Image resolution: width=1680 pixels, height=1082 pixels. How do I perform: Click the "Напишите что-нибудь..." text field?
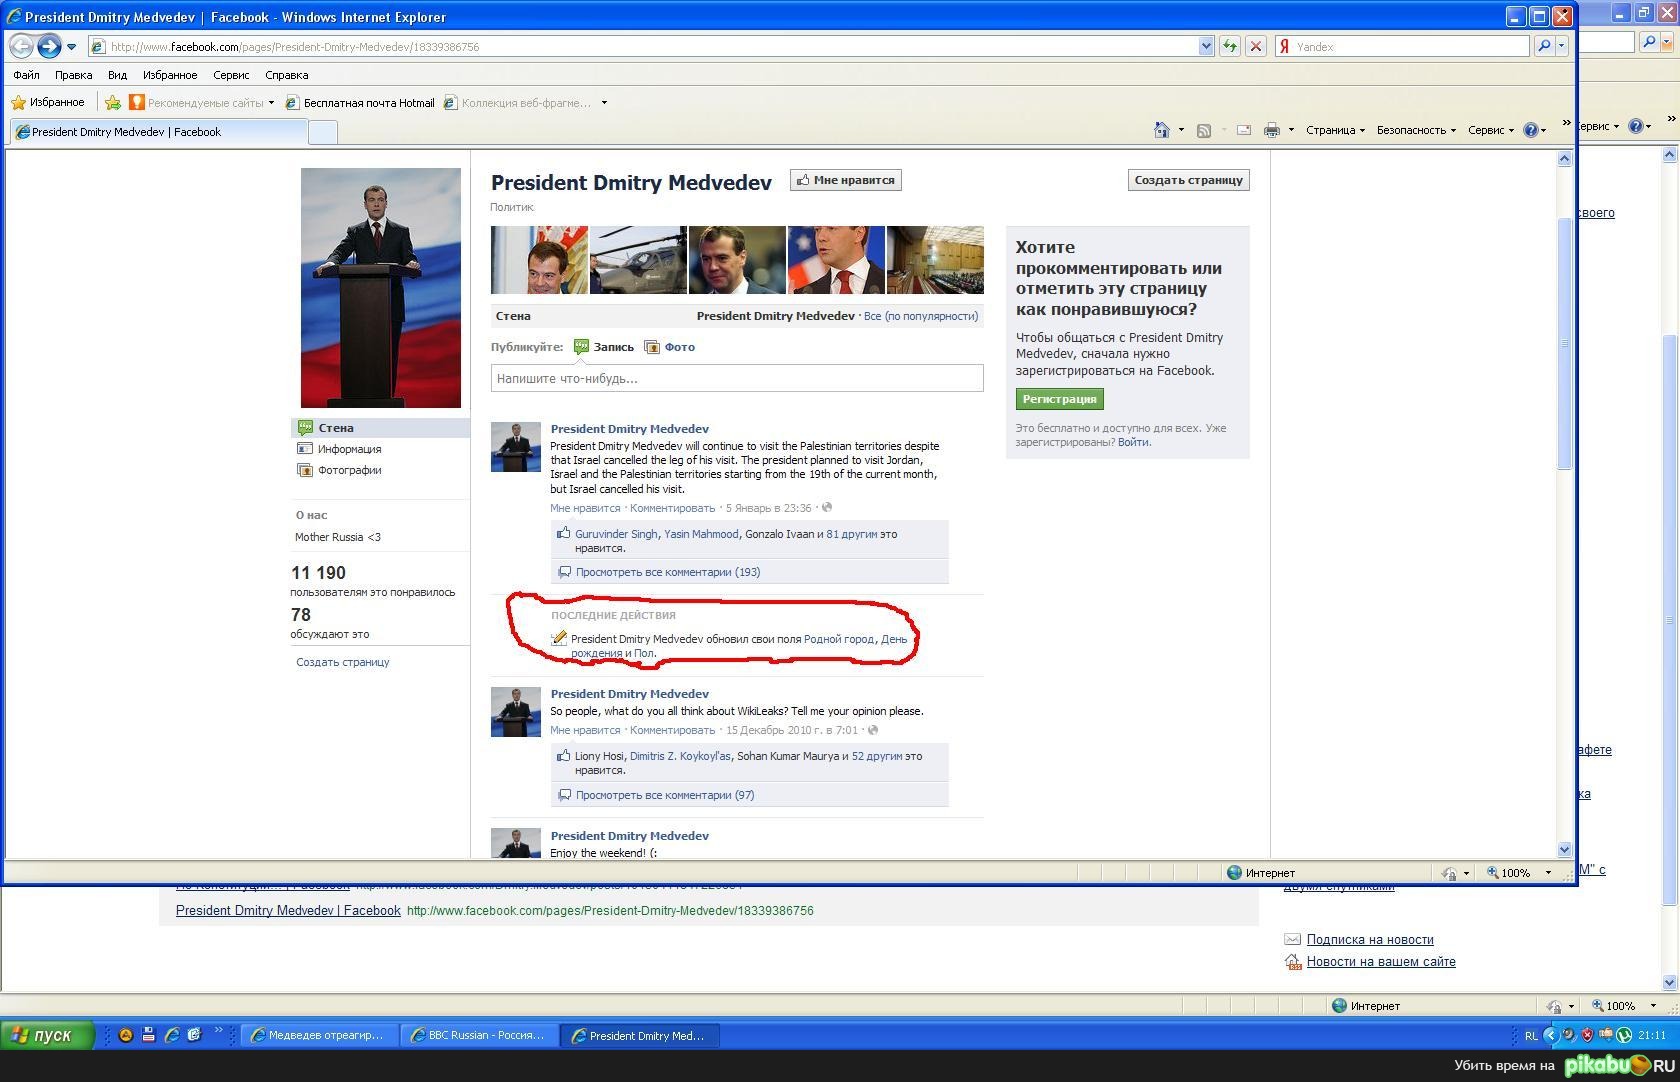(x=736, y=378)
